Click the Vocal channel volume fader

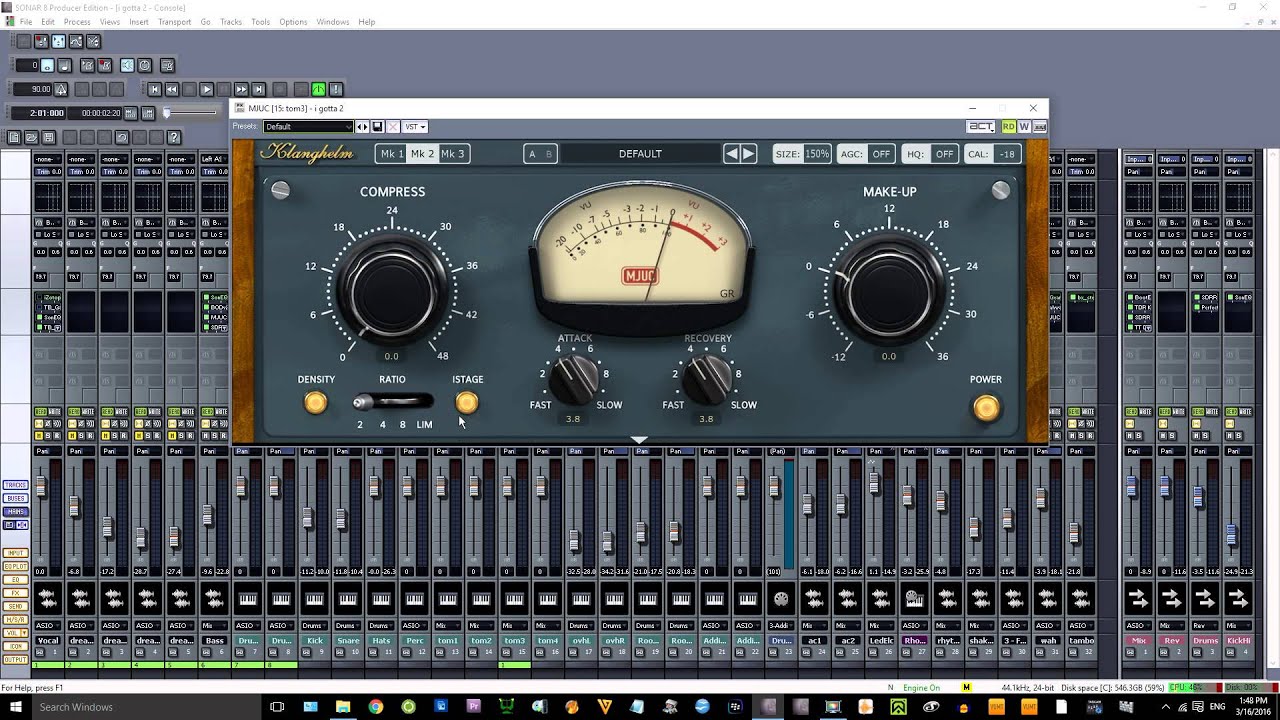click(41, 485)
